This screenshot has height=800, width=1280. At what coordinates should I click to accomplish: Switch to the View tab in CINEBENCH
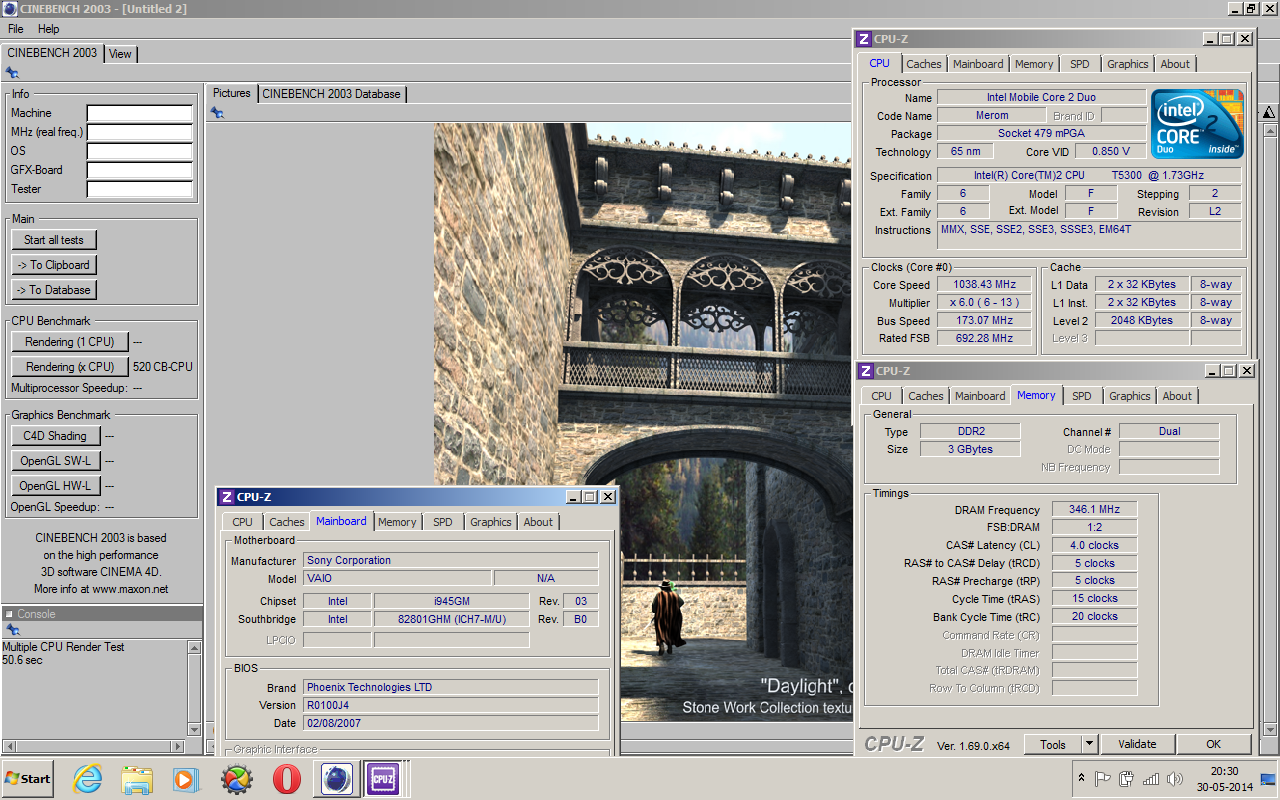[x=120, y=54]
